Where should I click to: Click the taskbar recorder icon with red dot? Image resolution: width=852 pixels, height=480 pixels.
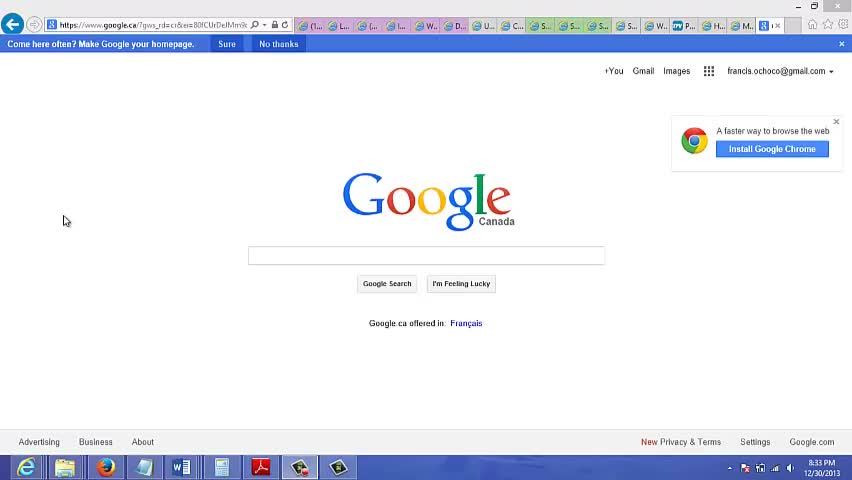point(300,467)
